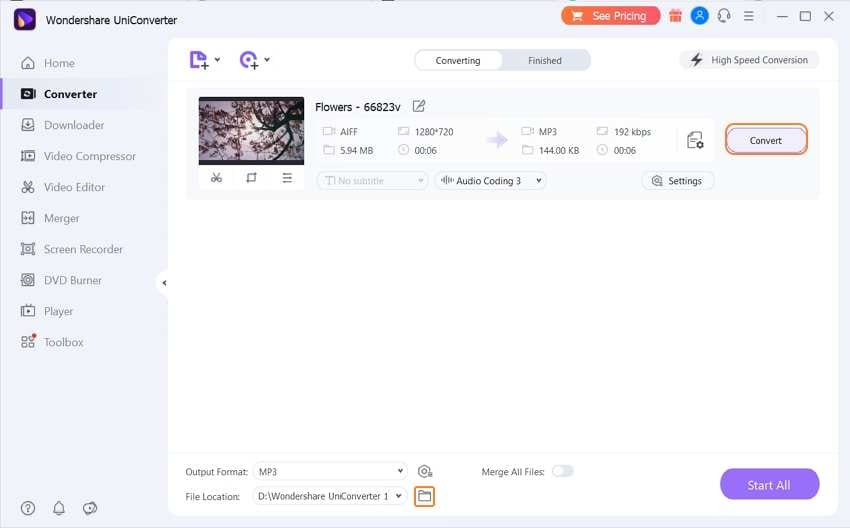The width and height of the screenshot is (850, 528).
Task: Open the help question mark icon
Action: click(x=28, y=508)
